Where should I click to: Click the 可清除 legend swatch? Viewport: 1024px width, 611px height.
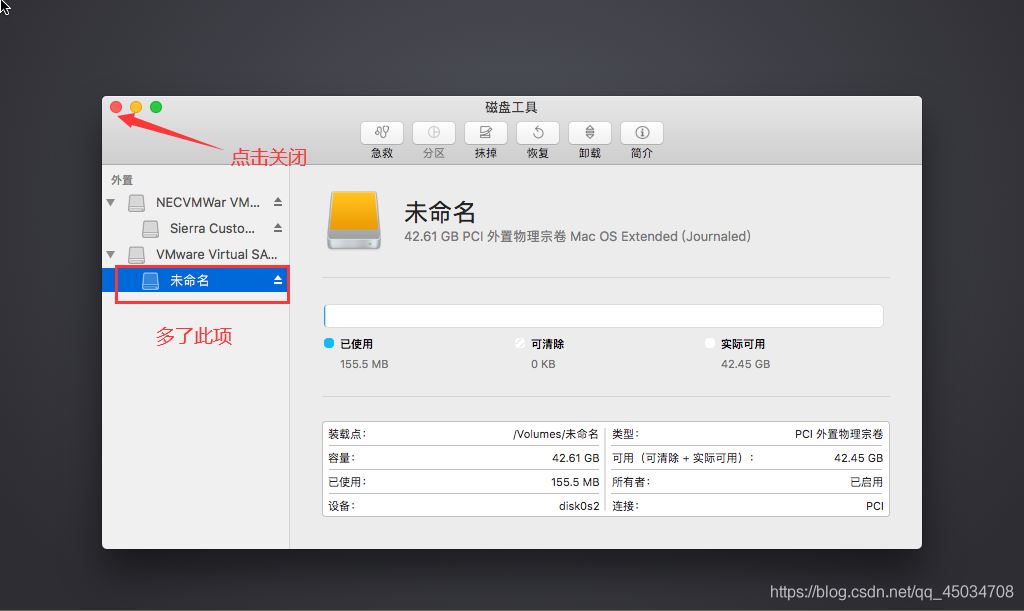pos(520,343)
